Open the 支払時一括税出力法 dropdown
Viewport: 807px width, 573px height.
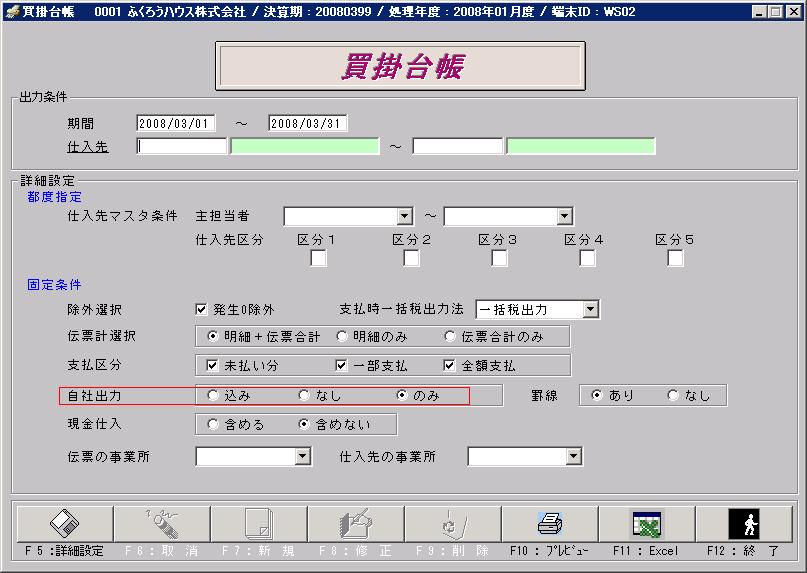click(590, 309)
